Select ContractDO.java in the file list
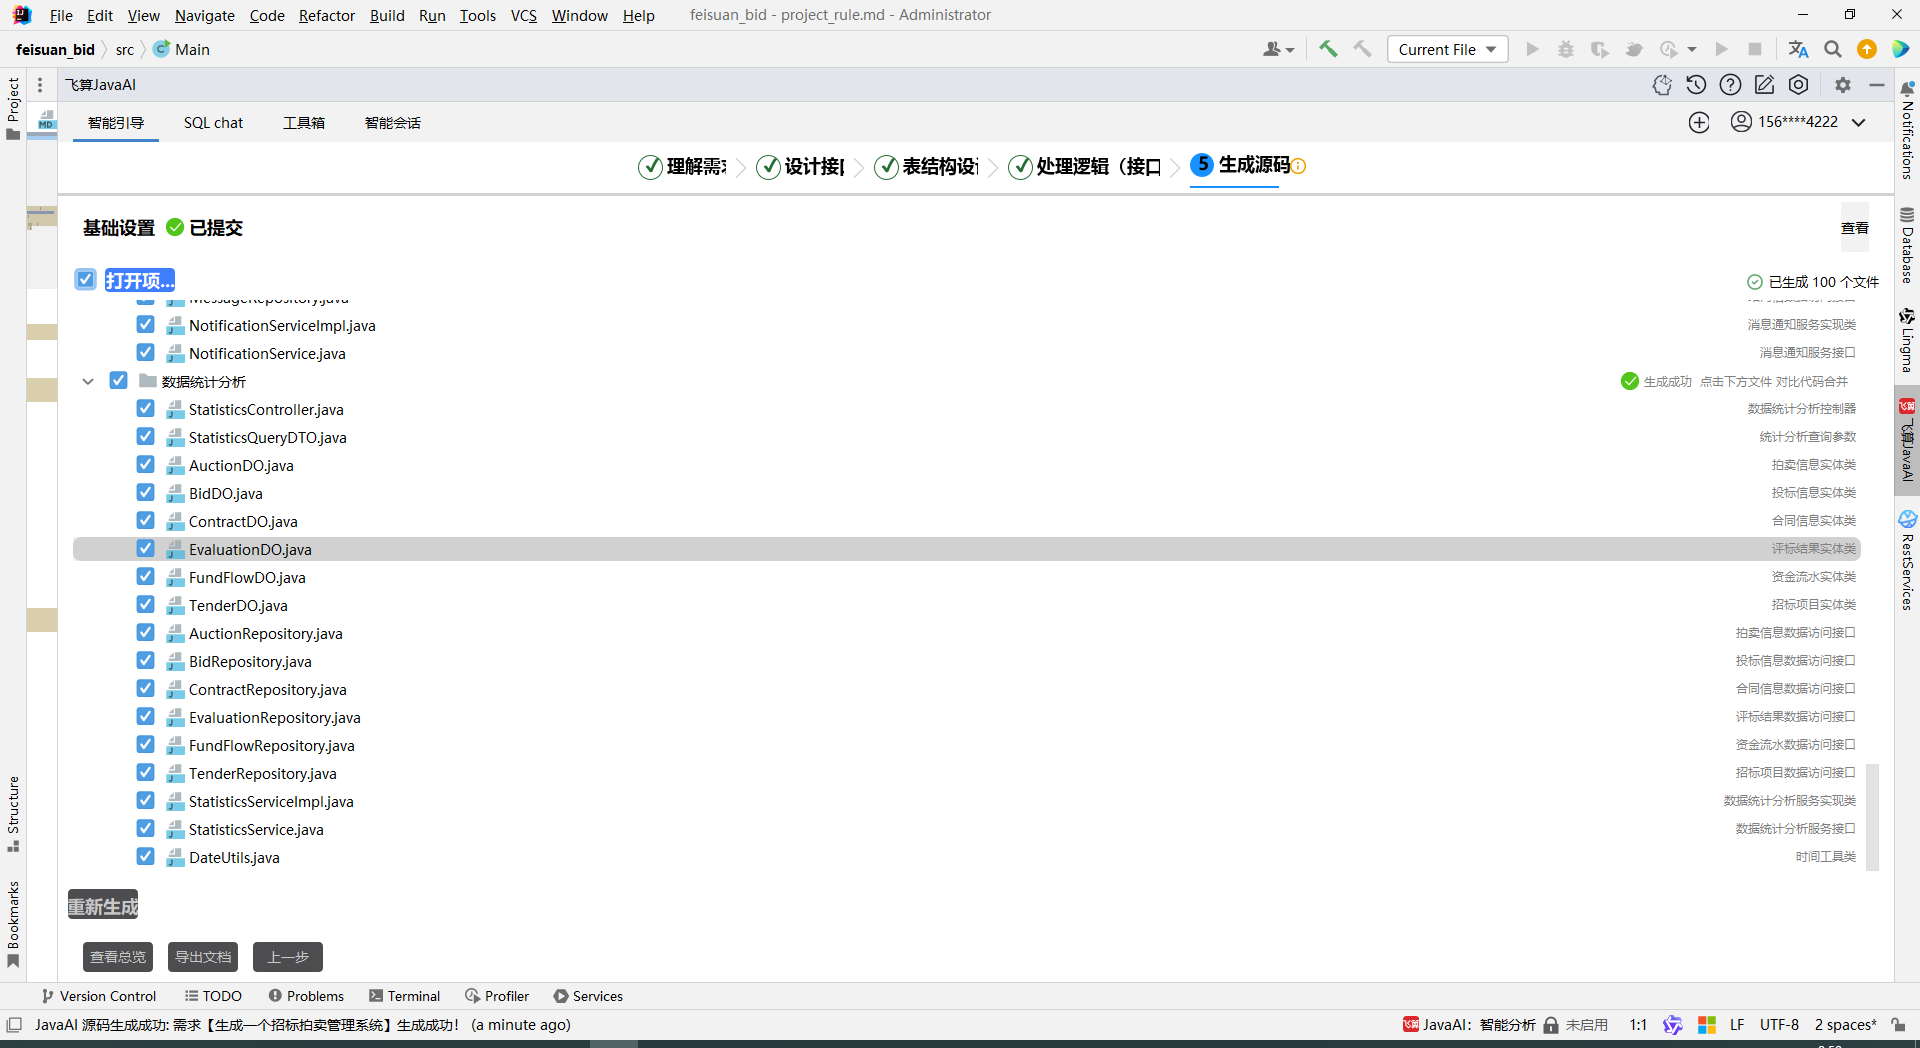This screenshot has height=1048, width=1920. 967,521
